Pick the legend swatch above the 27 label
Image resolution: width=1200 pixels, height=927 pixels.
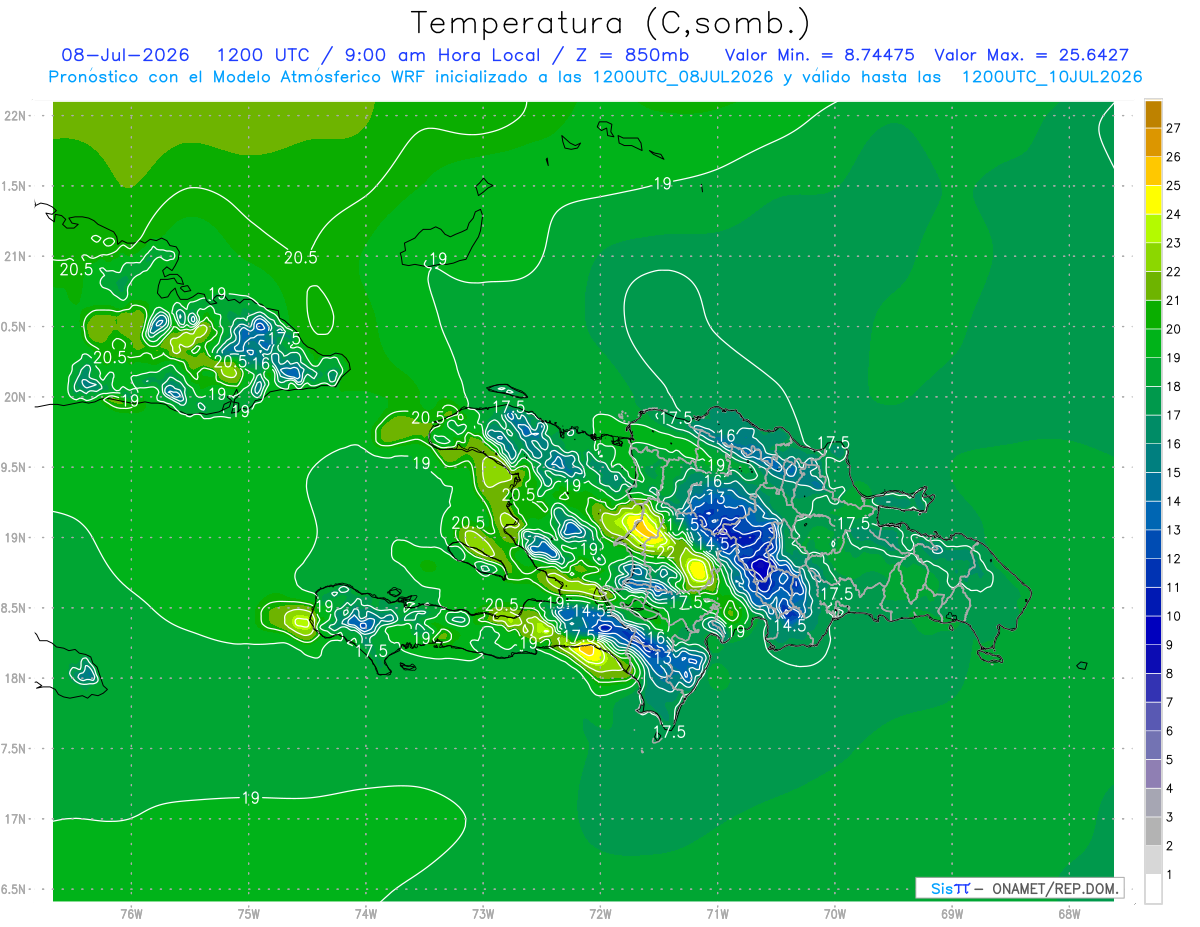(x=1153, y=114)
